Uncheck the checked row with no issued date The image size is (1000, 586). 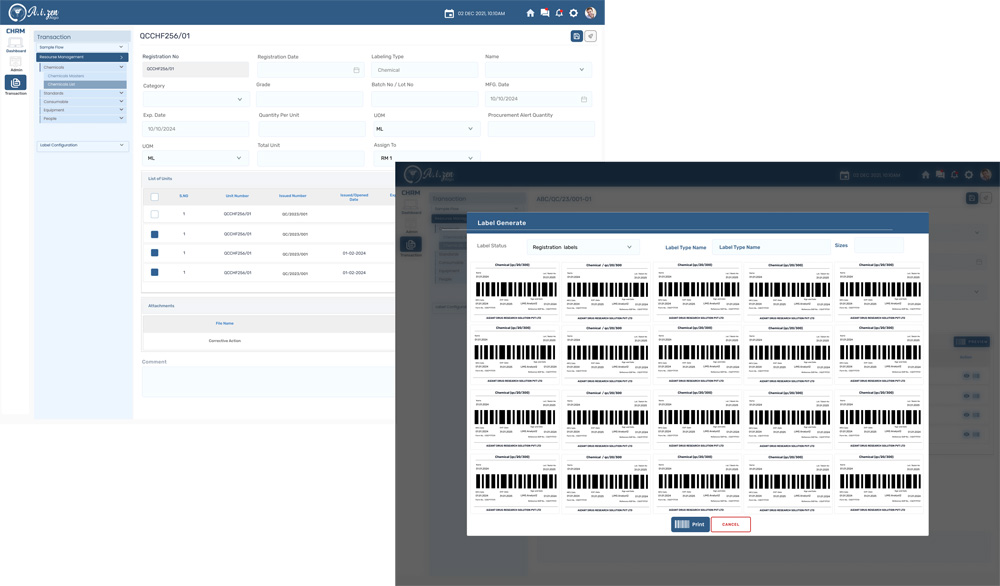(x=154, y=234)
